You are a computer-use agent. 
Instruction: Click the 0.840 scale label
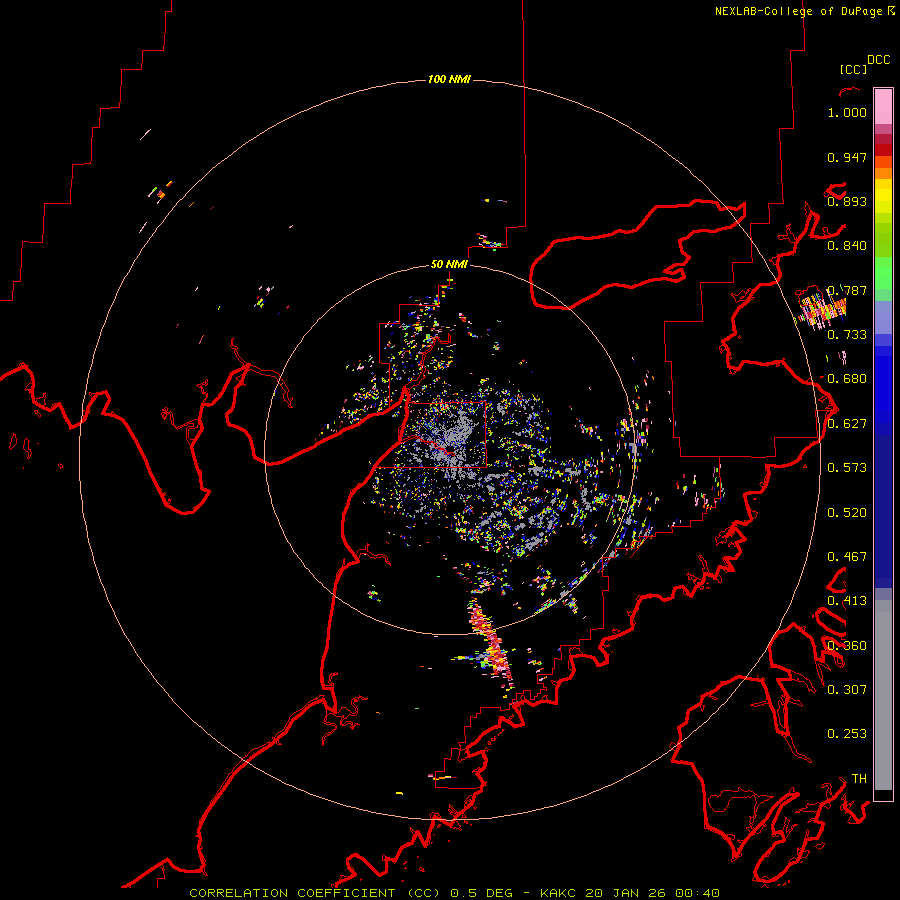847,246
